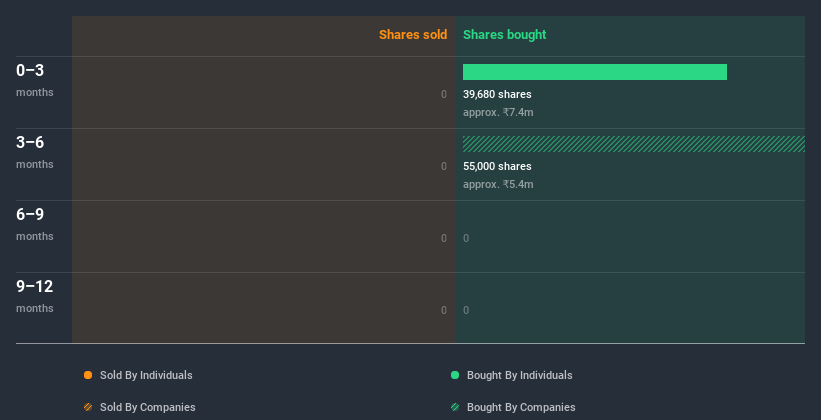Click the Shares sold column header
The image size is (821, 420).
tap(413, 35)
